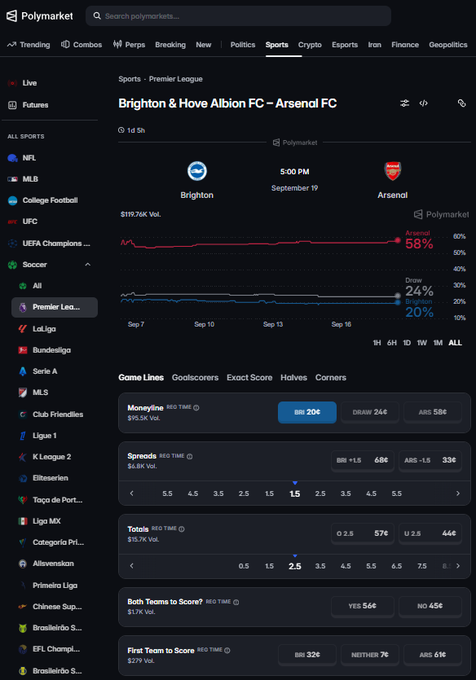Open the Politics tab
The image size is (476, 680).
tap(243, 45)
